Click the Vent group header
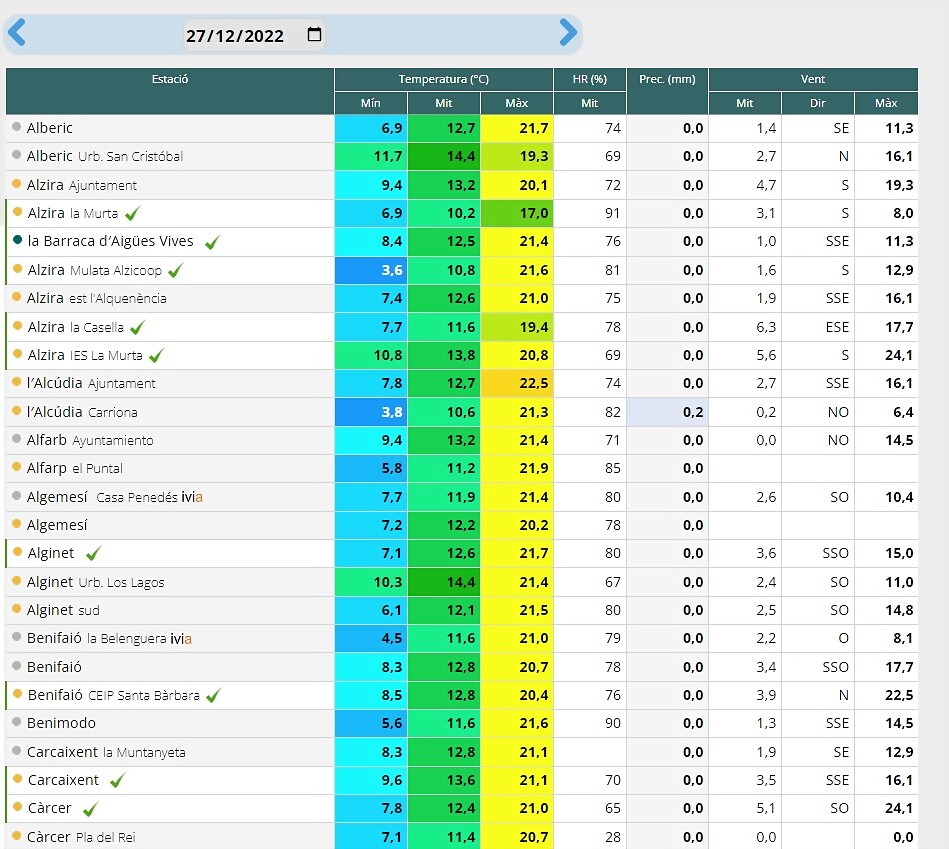Viewport: 949px width, 849px height. click(x=813, y=79)
